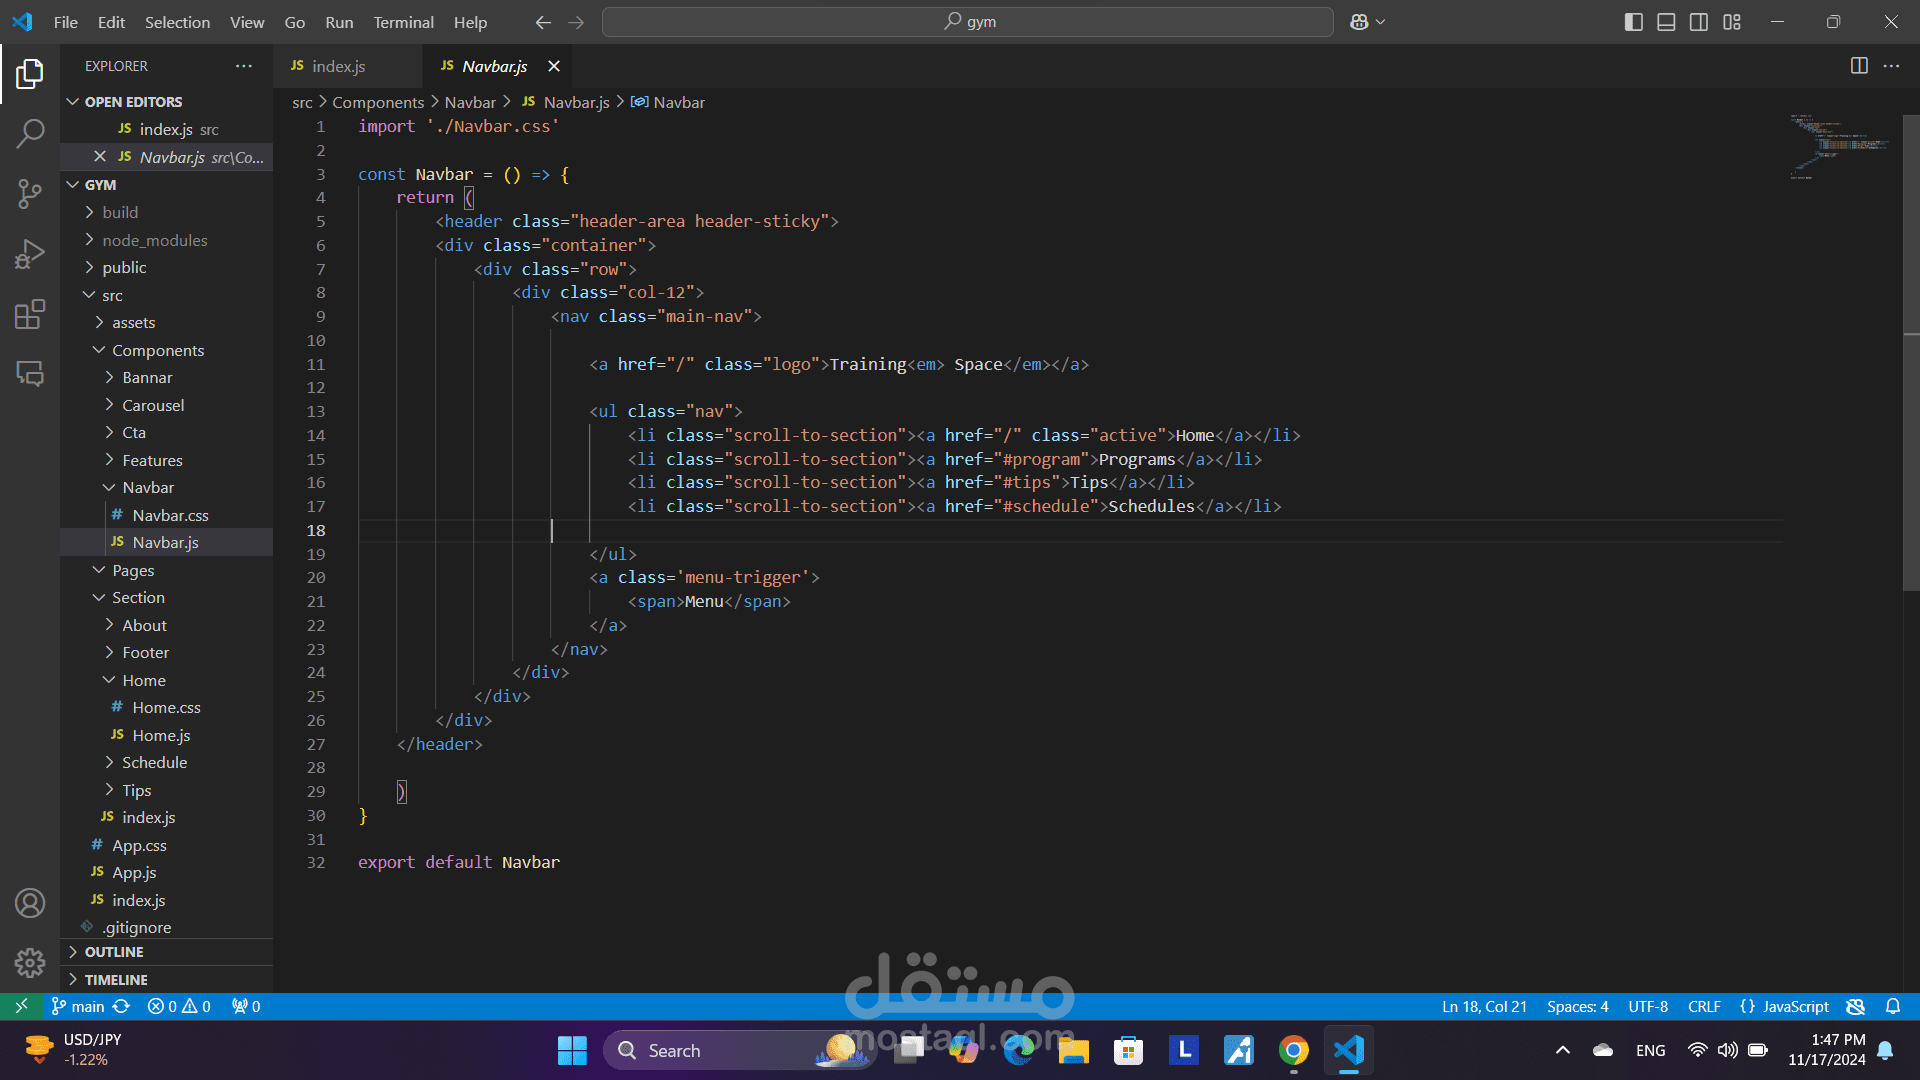Click the Accounts icon
Viewport: 1920px width, 1080px height.
pos(30,903)
